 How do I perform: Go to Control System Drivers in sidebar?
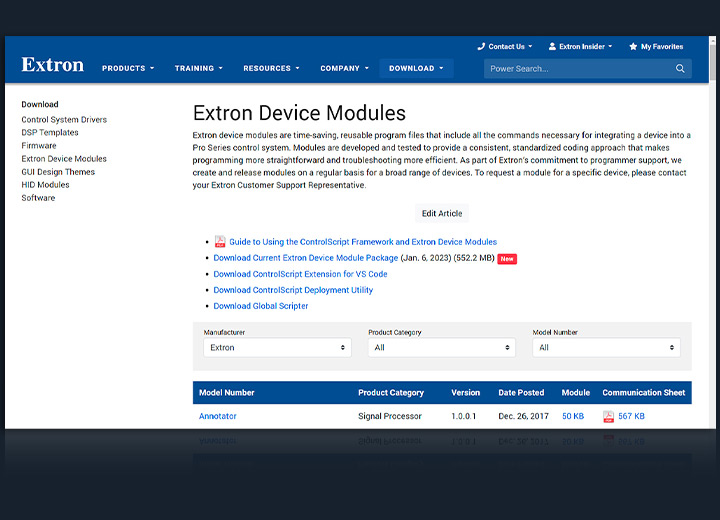coord(64,119)
